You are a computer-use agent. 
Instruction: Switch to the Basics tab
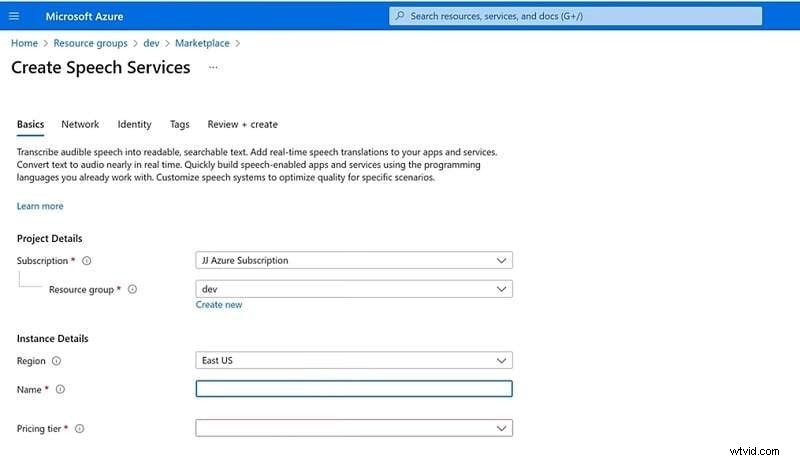30,124
